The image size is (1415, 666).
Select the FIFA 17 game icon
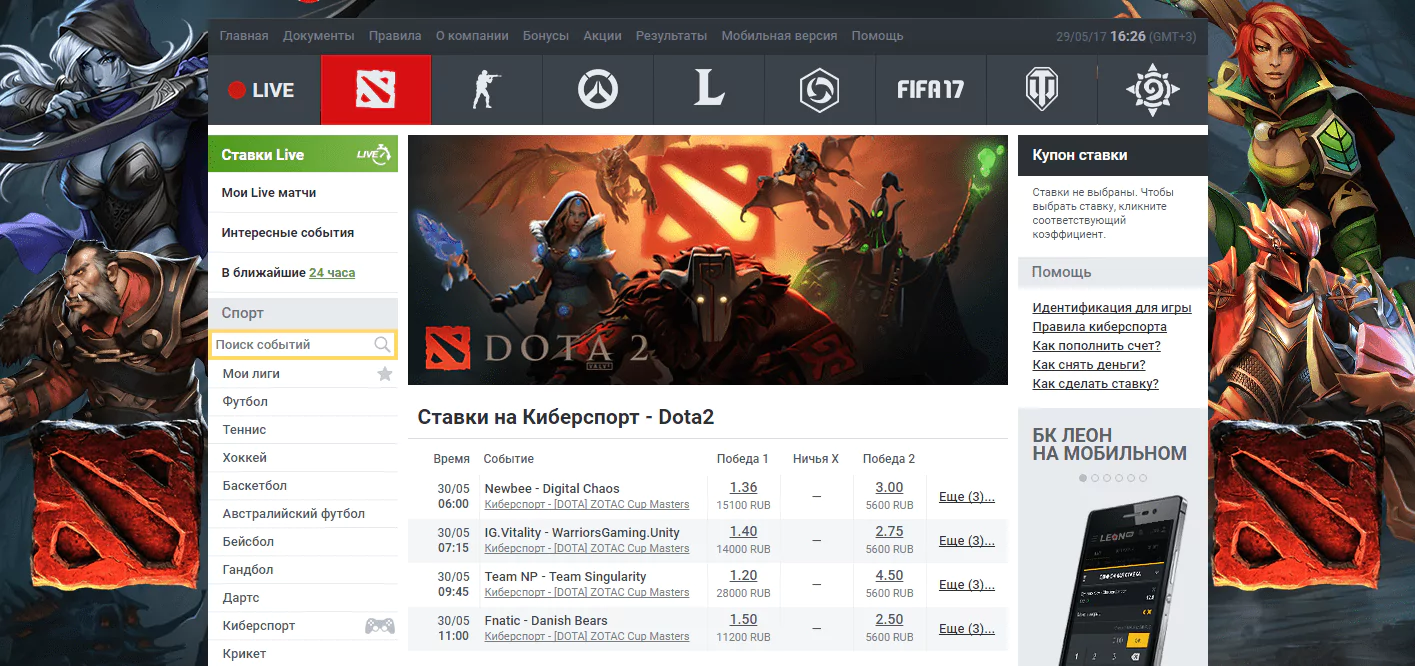[931, 90]
